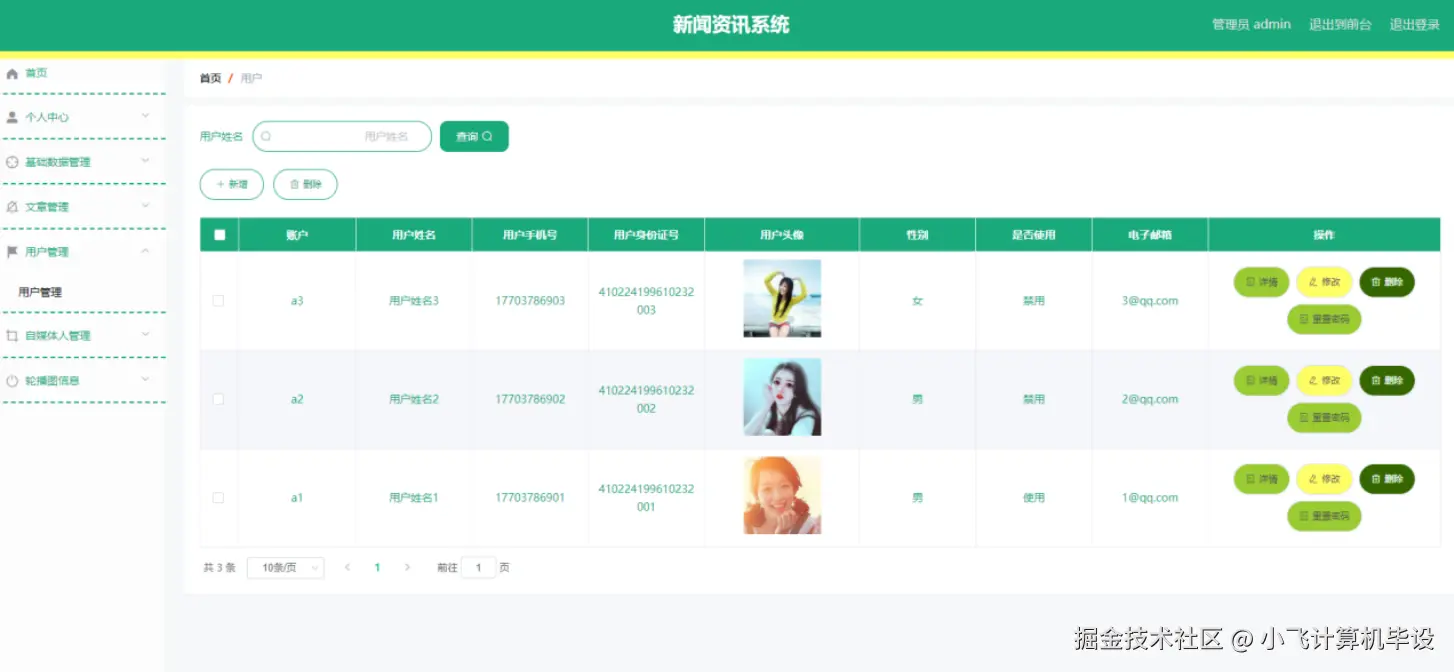Image resolution: width=1454 pixels, height=672 pixels.
Task: Open 首页 in the sidebar menu
Action: click(82, 73)
